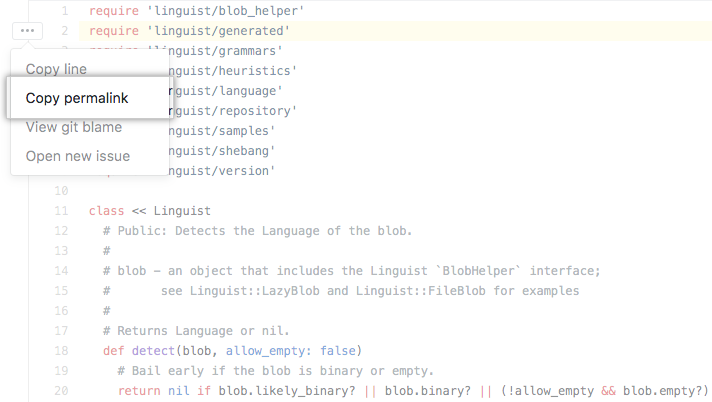The image size is (712, 402).
Task: Select line number 20 in the gutter
Action: [x=61, y=391]
